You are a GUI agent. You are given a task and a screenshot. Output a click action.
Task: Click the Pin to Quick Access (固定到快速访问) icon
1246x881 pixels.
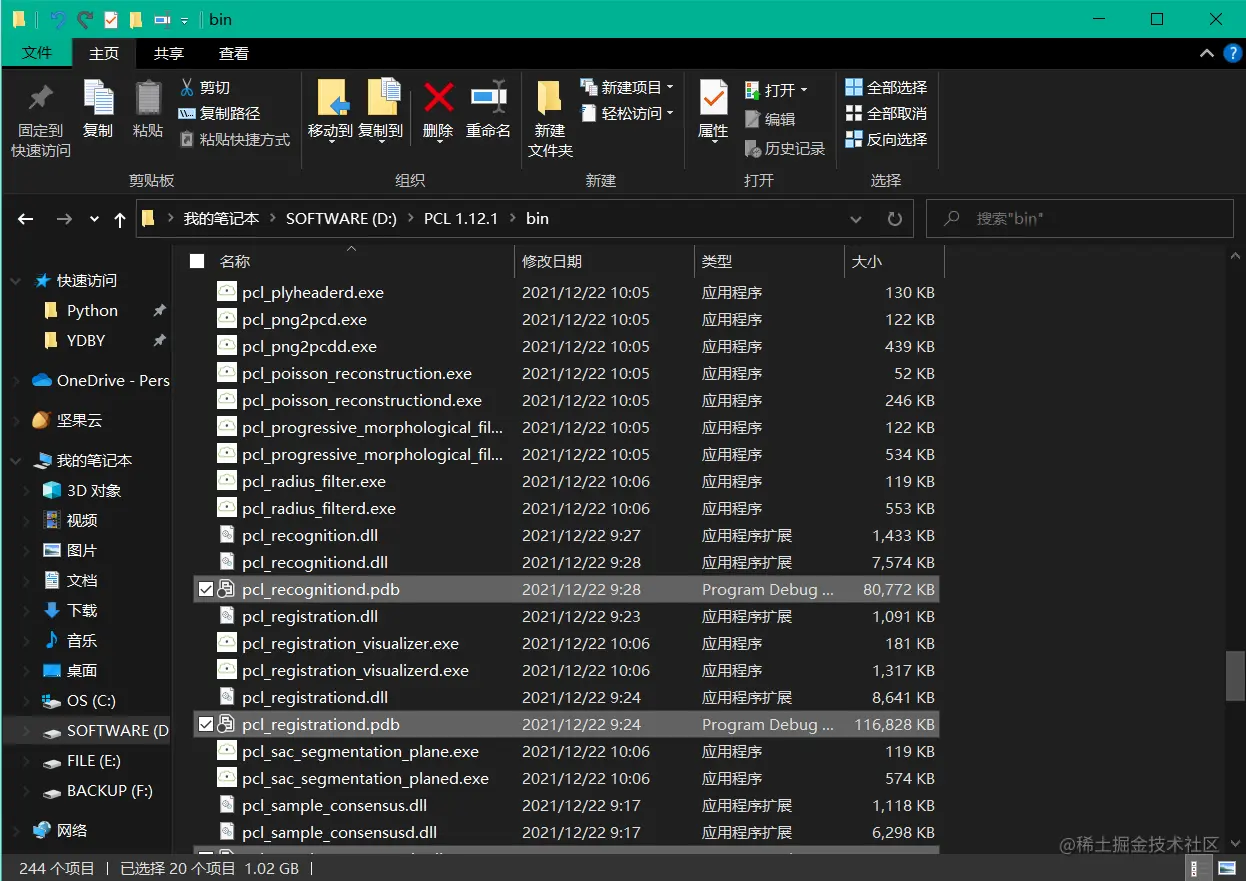coord(41,98)
